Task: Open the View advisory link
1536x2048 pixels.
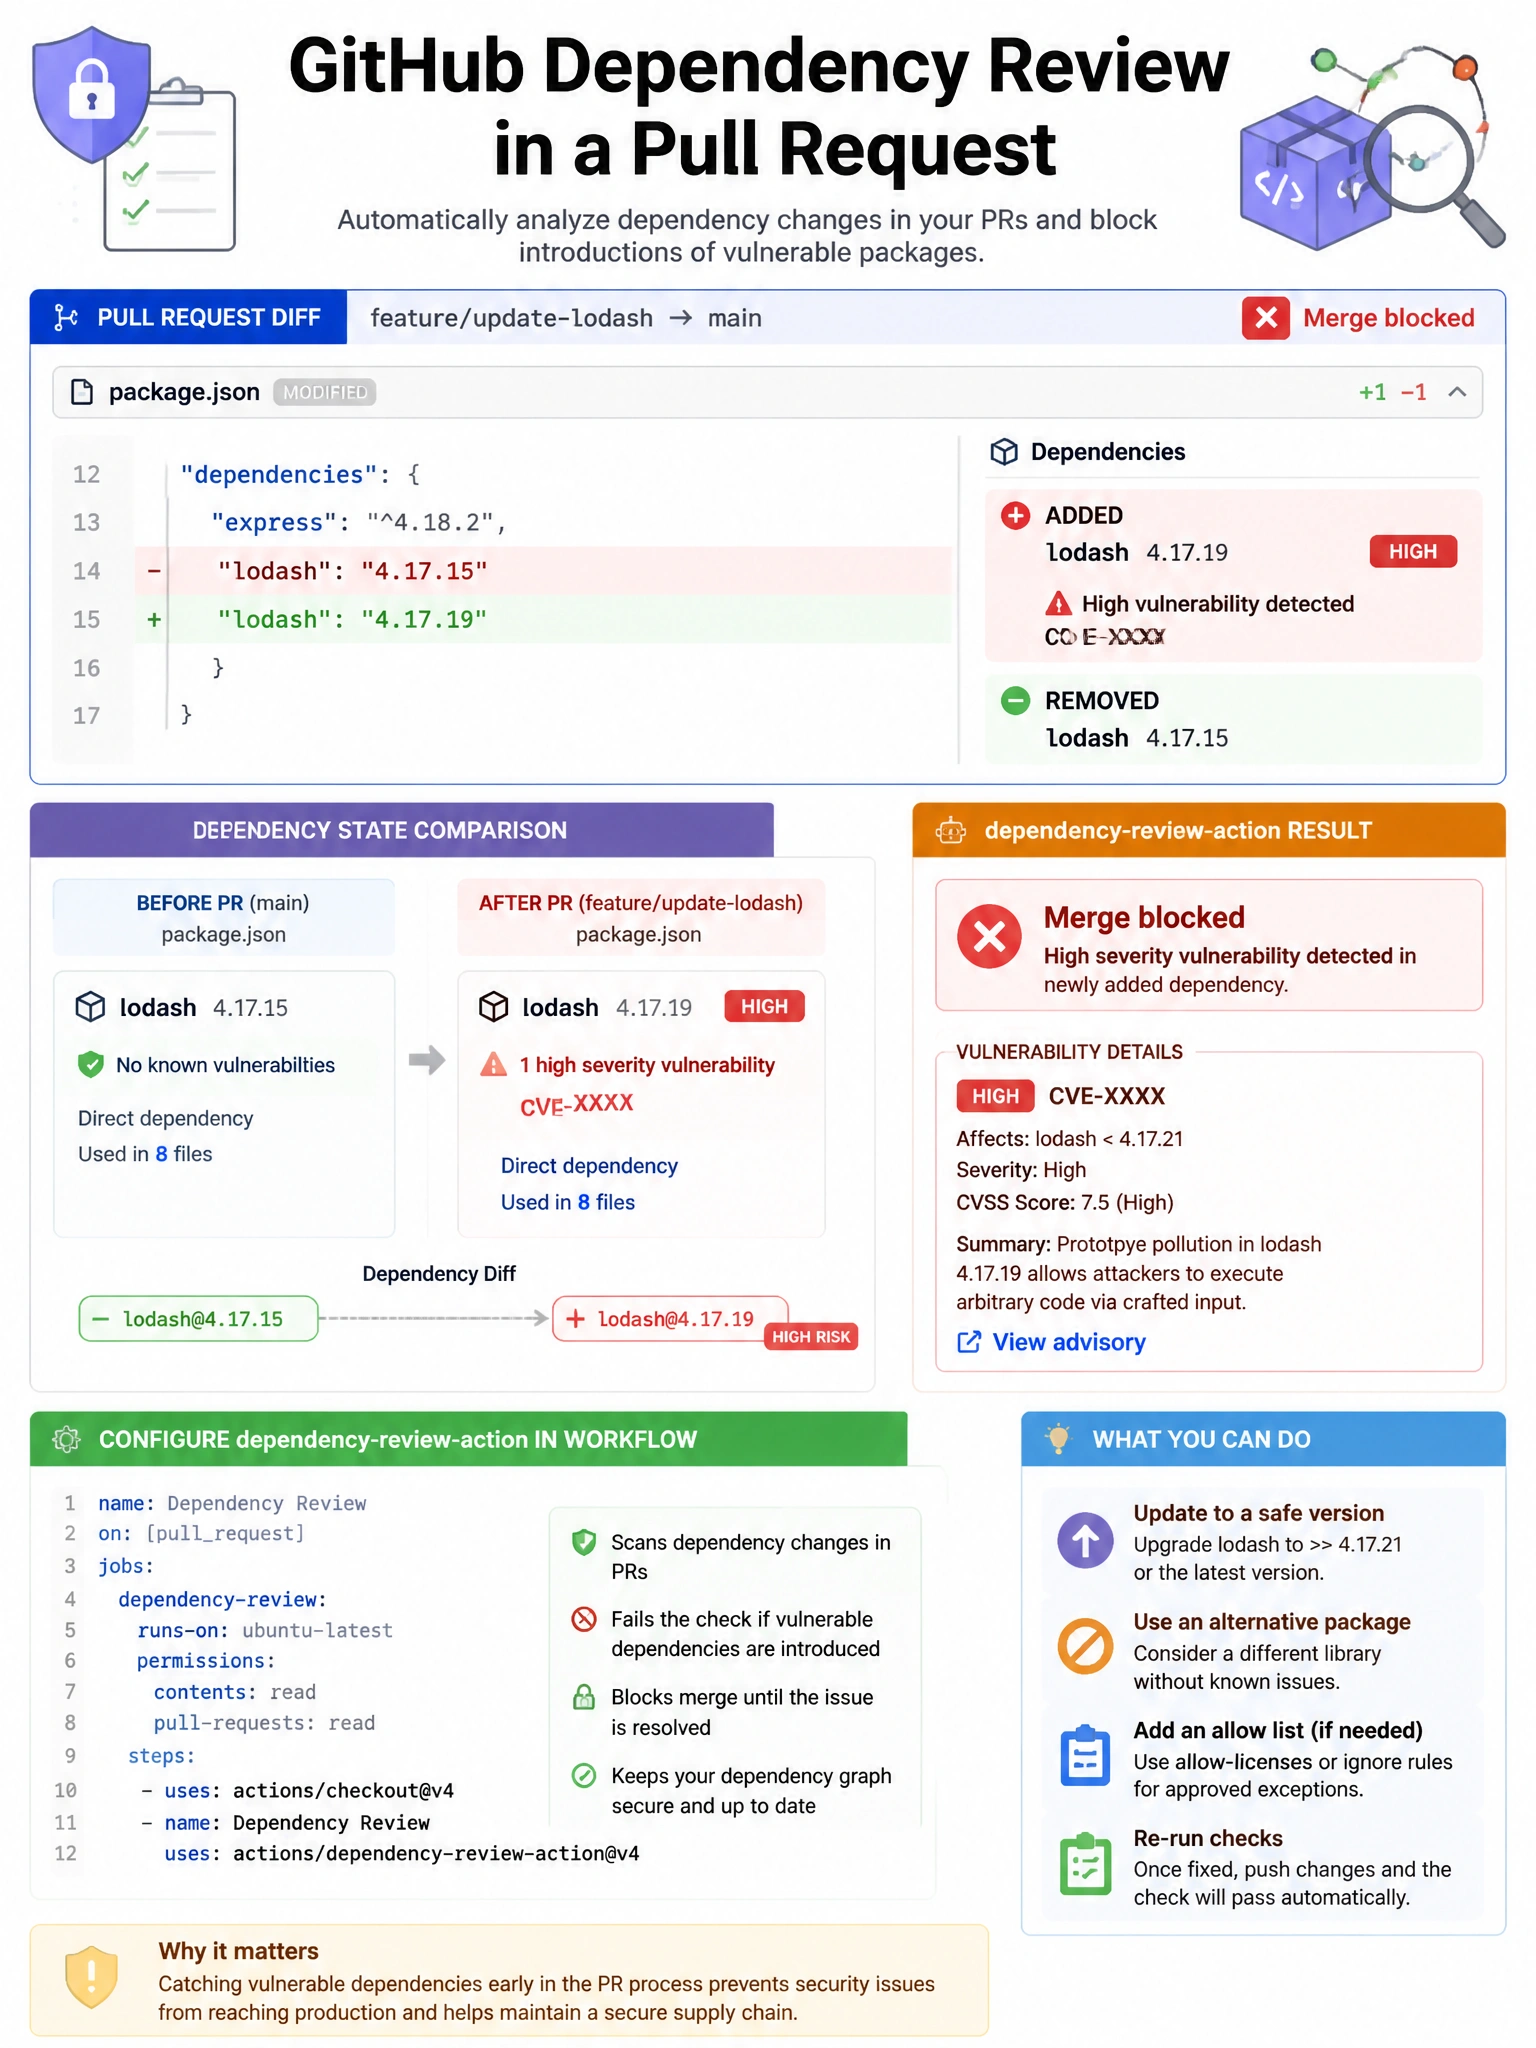Action: [x=1069, y=1342]
